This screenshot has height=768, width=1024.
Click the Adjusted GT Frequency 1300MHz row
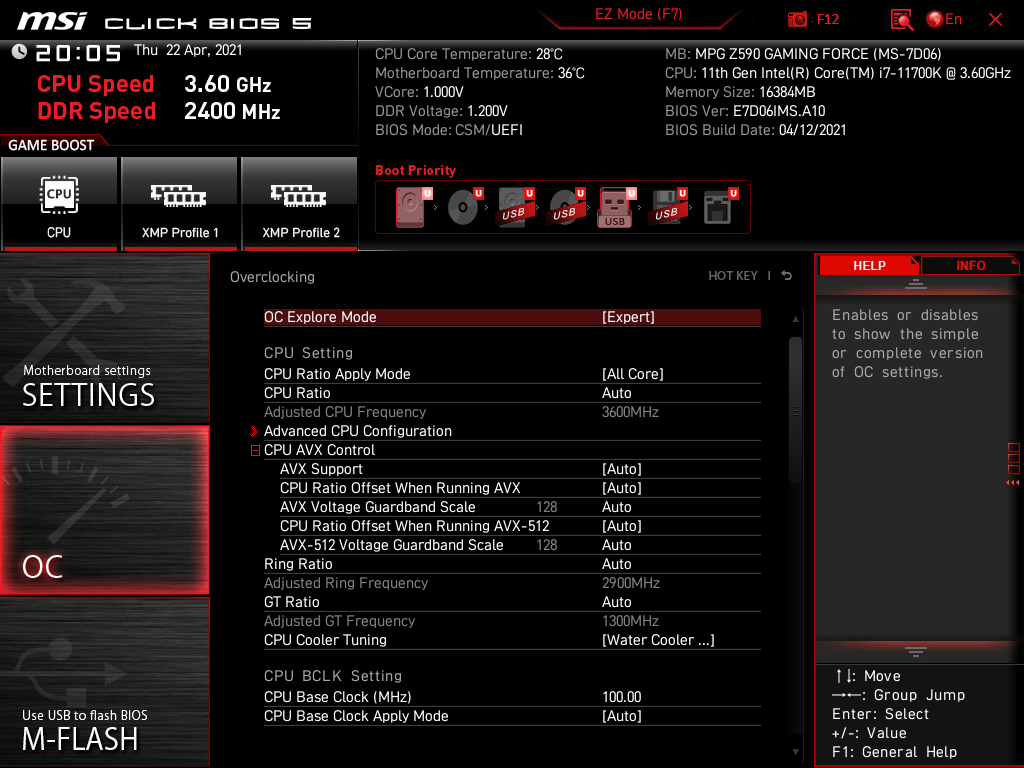[x=512, y=621]
